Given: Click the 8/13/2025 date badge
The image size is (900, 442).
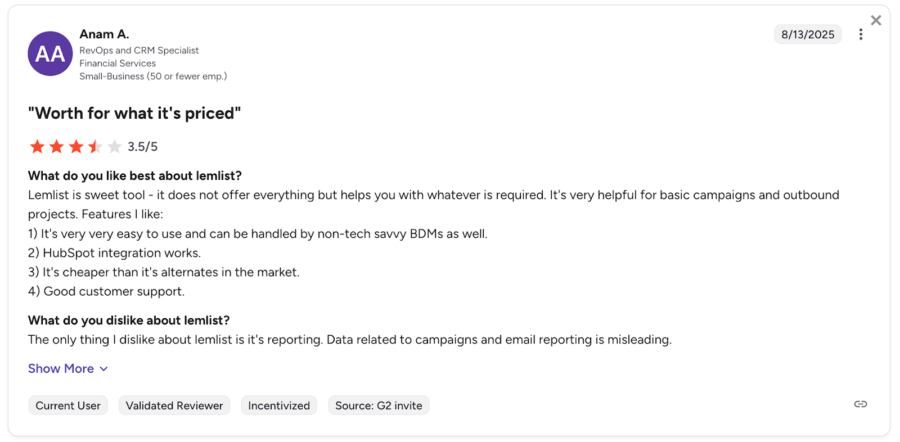Looking at the screenshot, I should (808, 35).
